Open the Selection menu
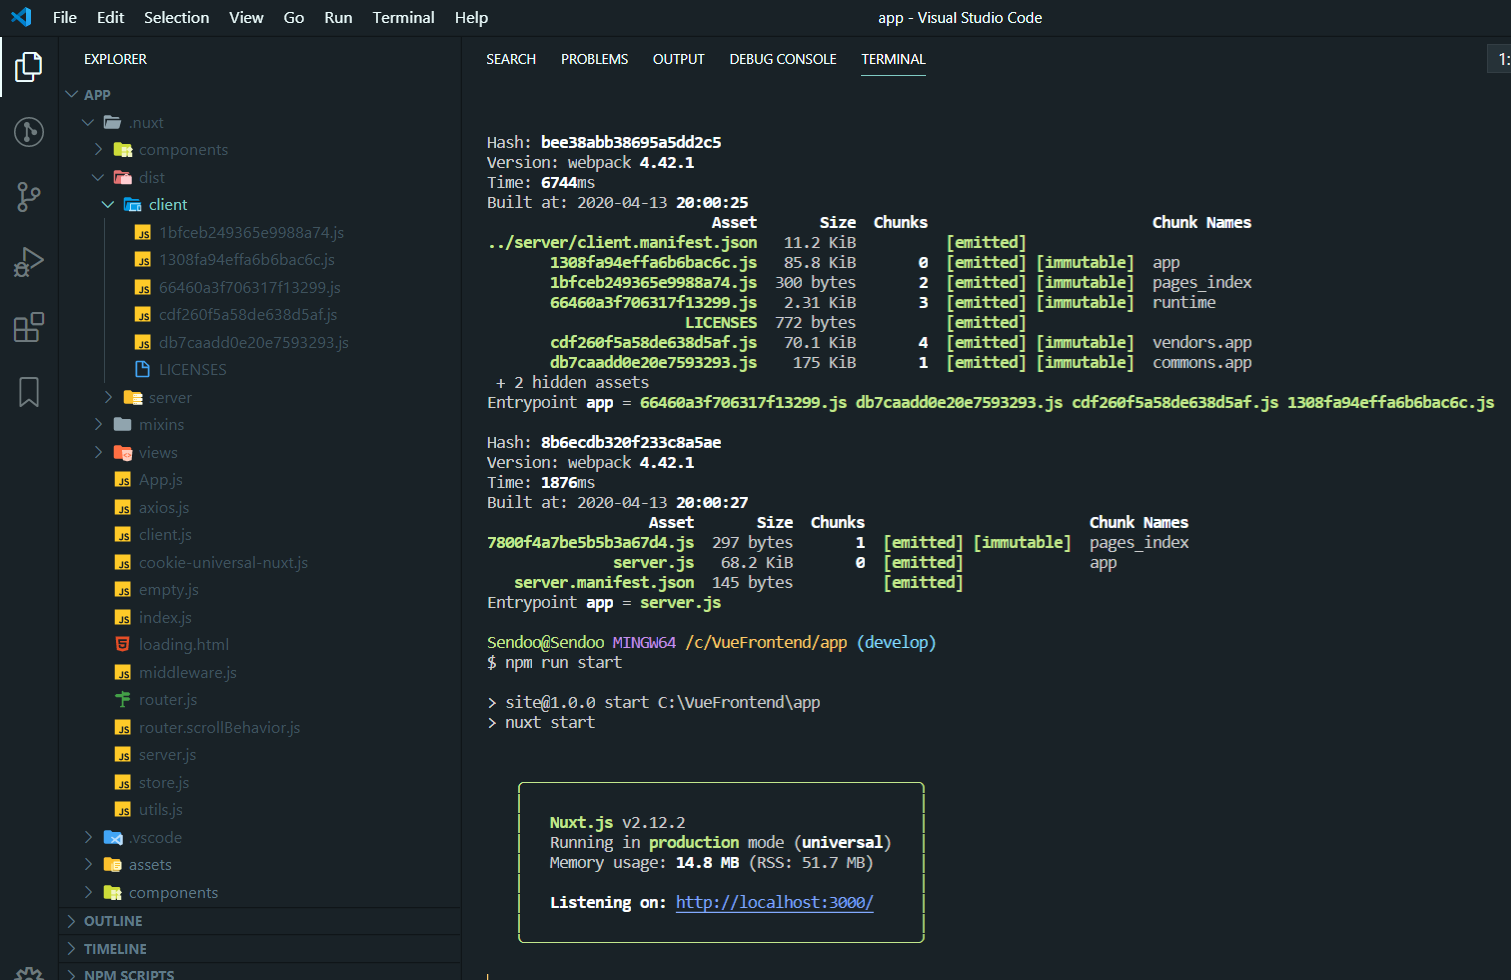 [176, 17]
